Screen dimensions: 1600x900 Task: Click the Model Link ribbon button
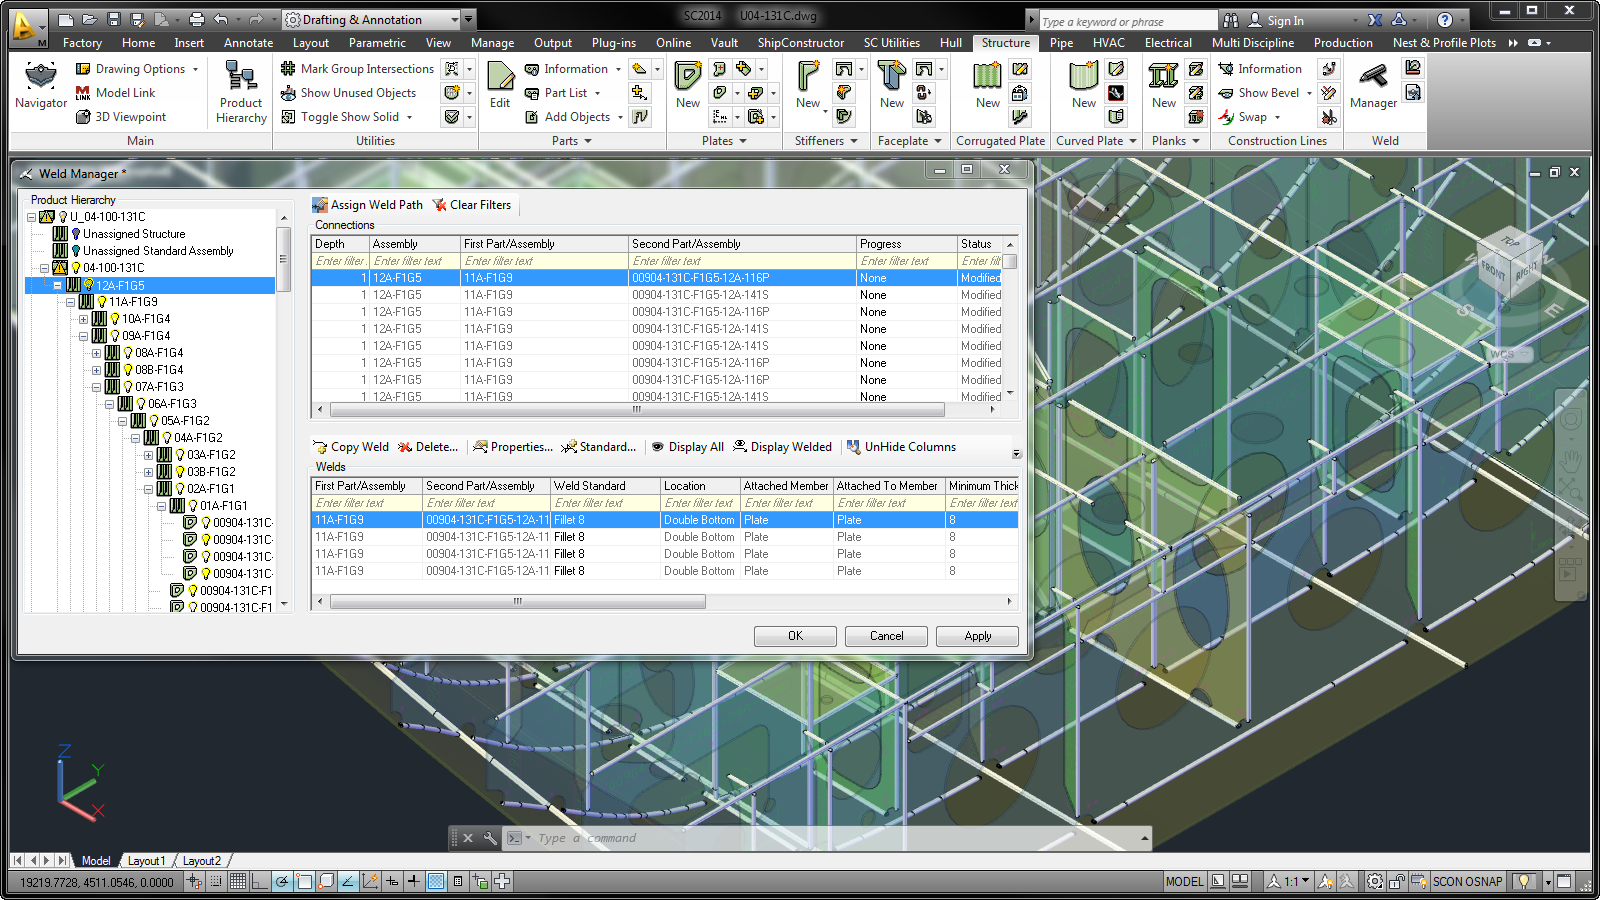coord(115,93)
